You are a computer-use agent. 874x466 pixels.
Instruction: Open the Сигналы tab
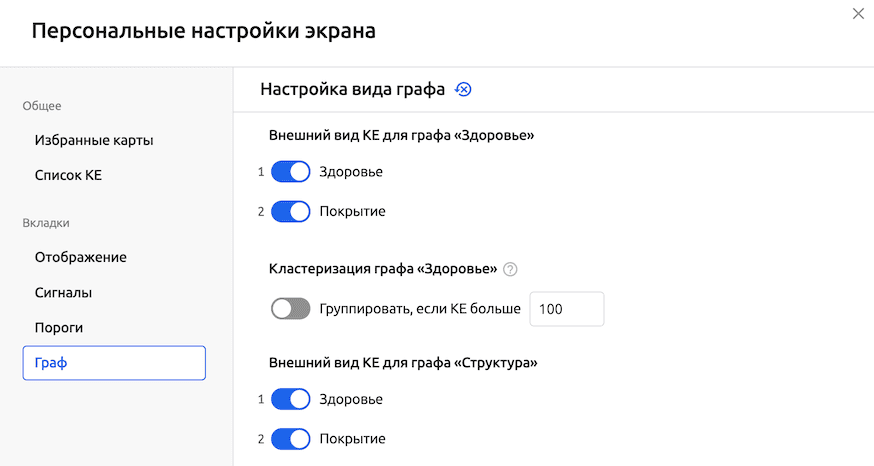(64, 293)
